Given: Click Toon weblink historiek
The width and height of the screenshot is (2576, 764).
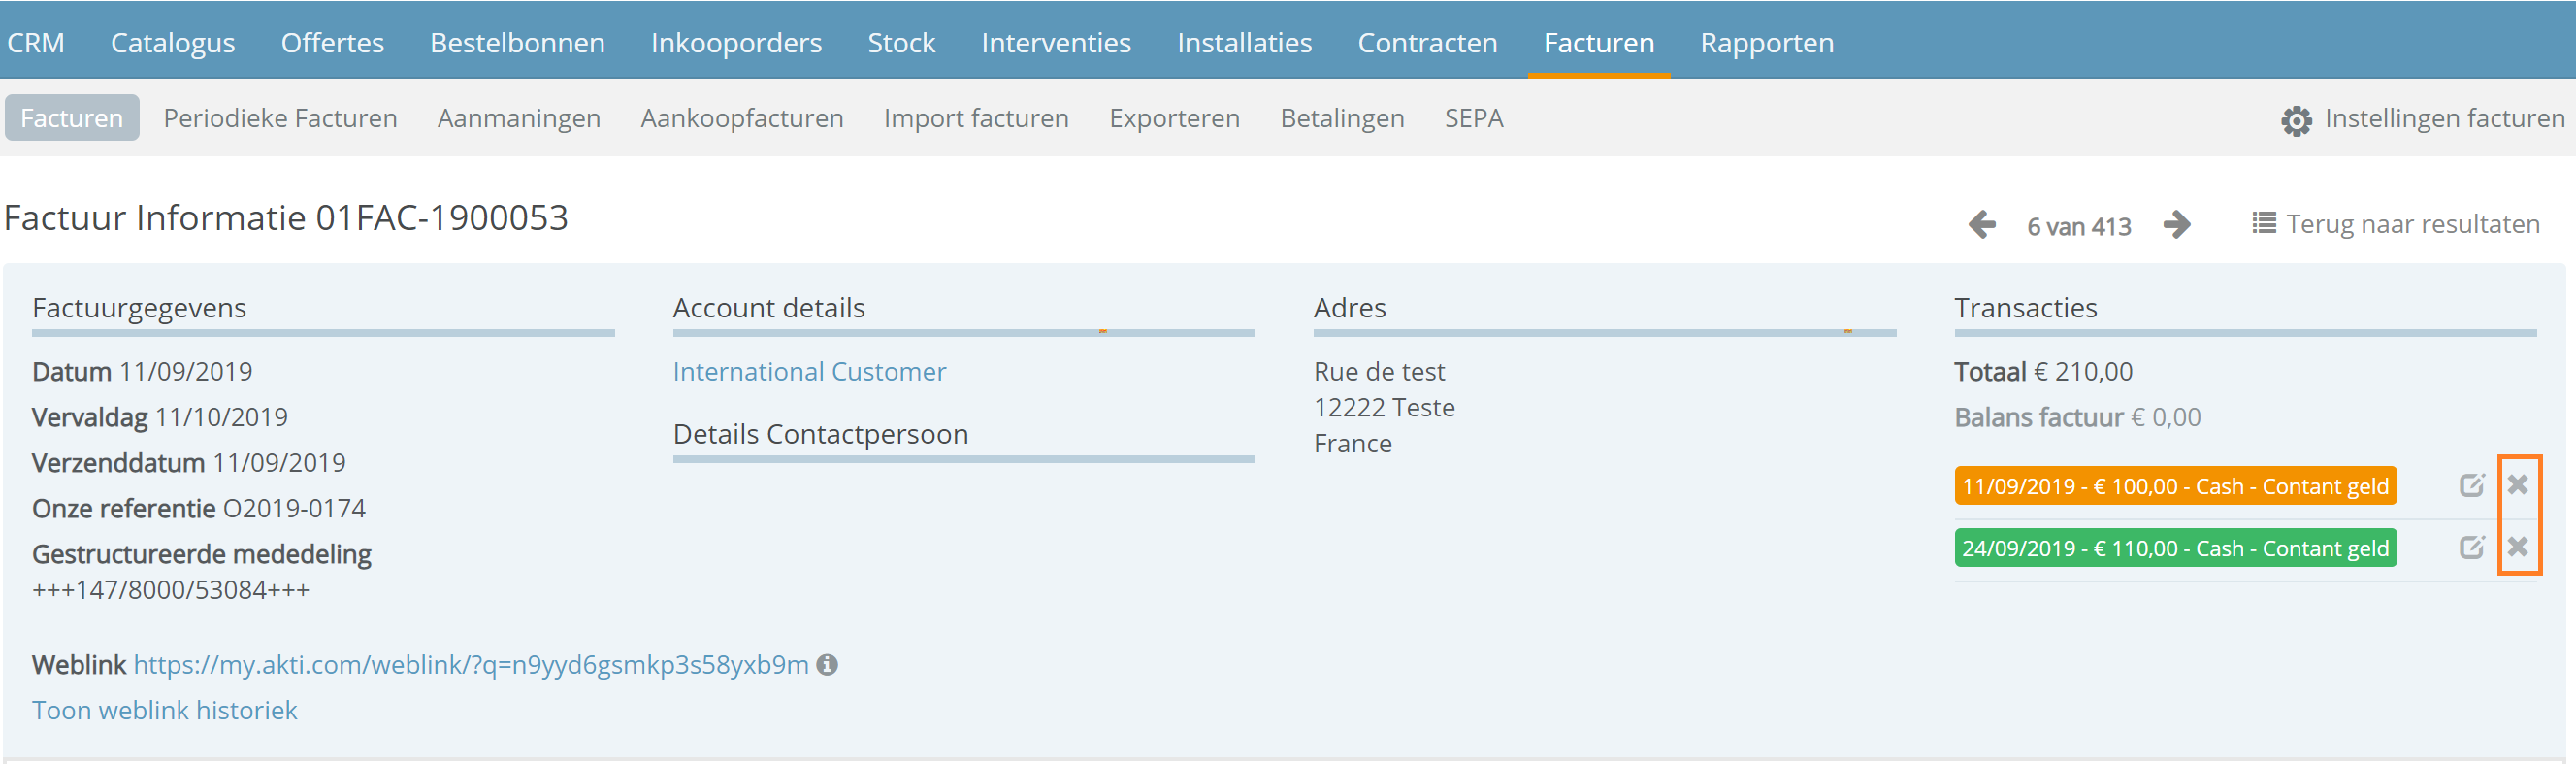Looking at the screenshot, I should pyautogui.click(x=165, y=710).
